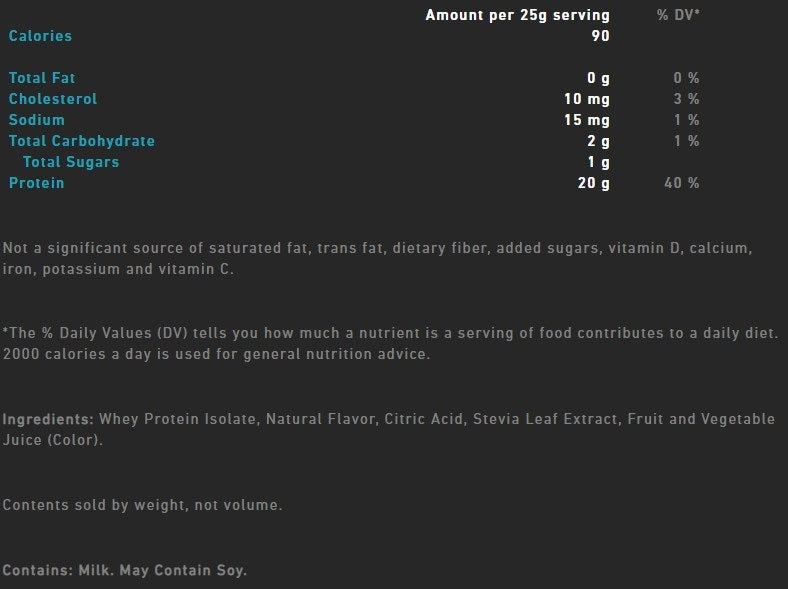Click the Calories label
The width and height of the screenshot is (788, 589).
coord(41,36)
